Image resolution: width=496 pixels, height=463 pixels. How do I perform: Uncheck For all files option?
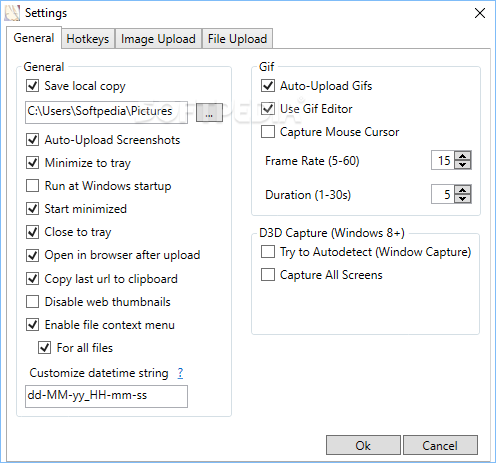pyautogui.click(x=45, y=348)
